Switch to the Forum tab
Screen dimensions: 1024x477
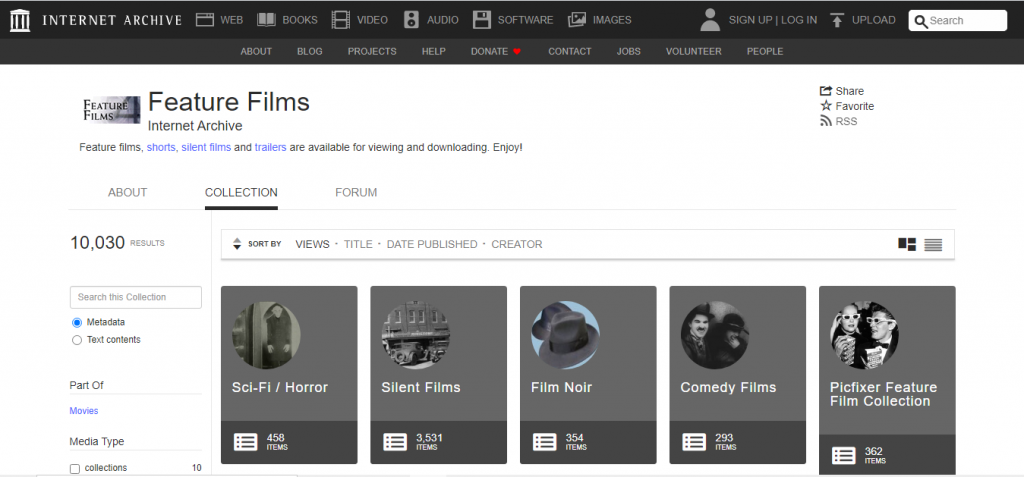pos(356,193)
